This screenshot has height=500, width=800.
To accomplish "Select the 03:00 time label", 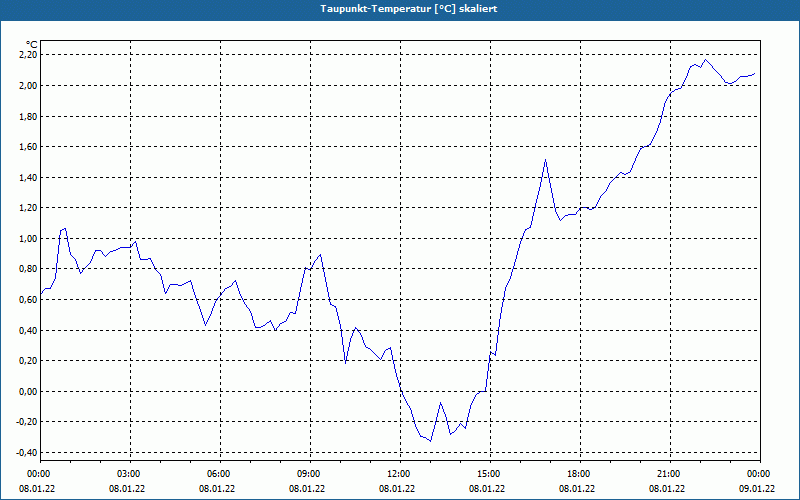I will coord(131,474).
